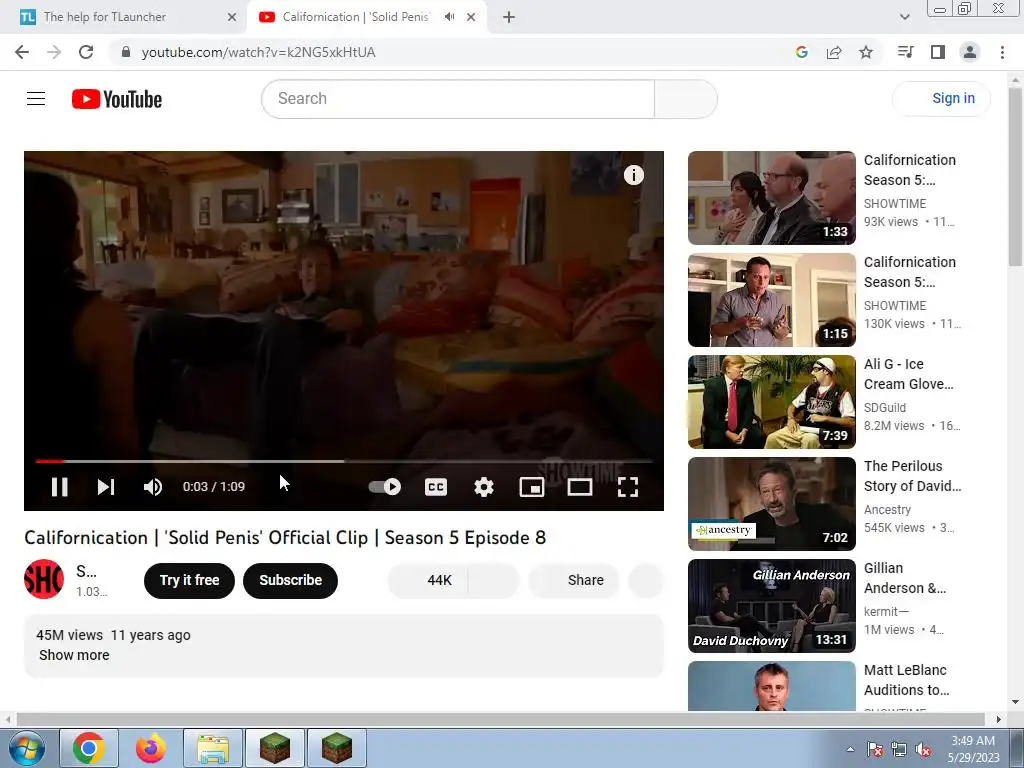Open the video info card icon
Screen dimensions: 1024x768
click(x=633, y=175)
